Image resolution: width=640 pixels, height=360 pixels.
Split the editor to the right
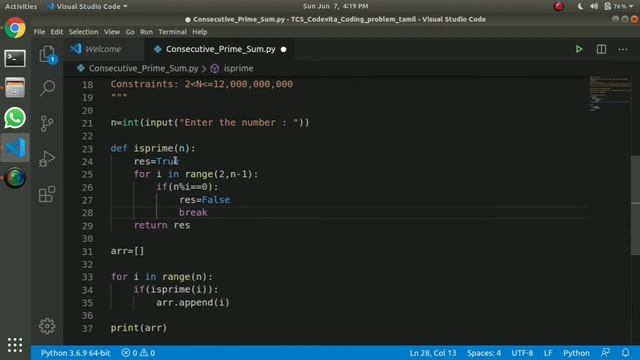click(601, 49)
